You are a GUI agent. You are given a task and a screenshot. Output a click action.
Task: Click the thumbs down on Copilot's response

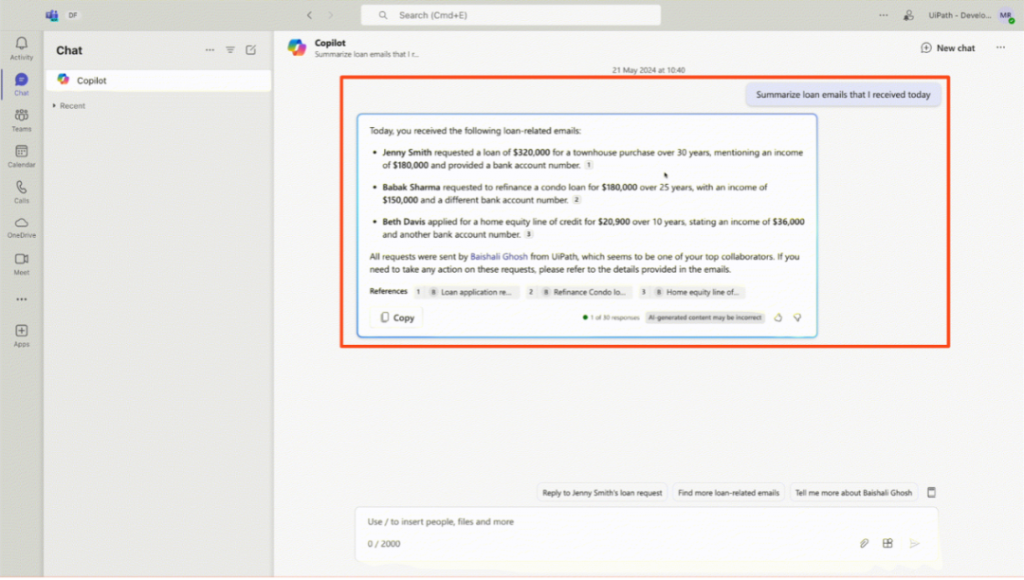tap(798, 317)
